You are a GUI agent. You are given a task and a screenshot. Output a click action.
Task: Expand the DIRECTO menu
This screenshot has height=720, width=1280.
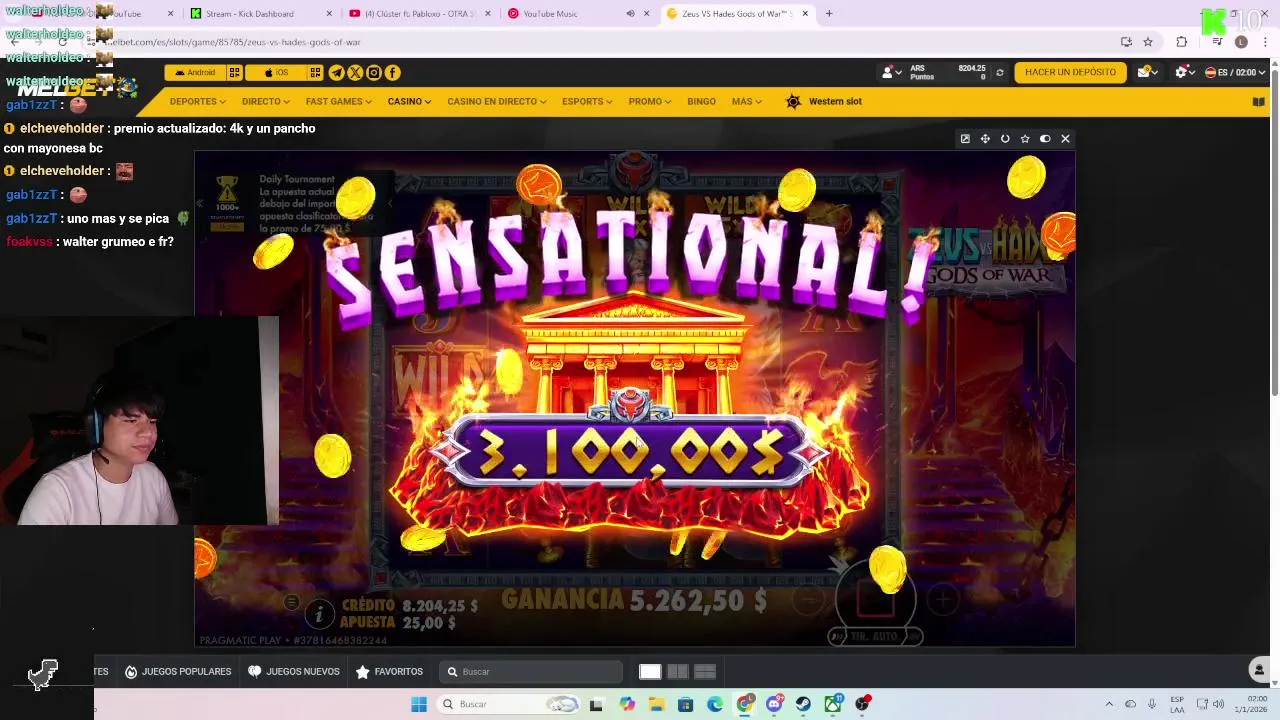click(x=265, y=101)
